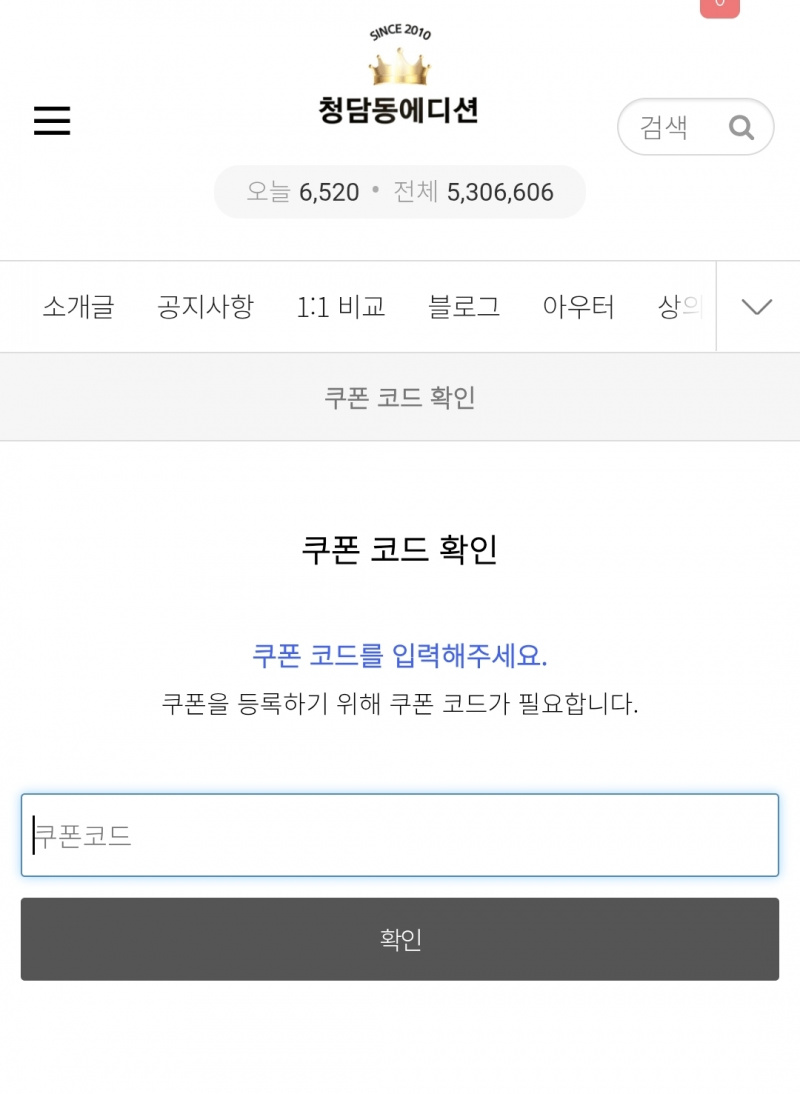Image resolution: width=800 pixels, height=1094 pixels.
Task: Click the 청담동에디션 site title
Action: (x=399, y=109)
